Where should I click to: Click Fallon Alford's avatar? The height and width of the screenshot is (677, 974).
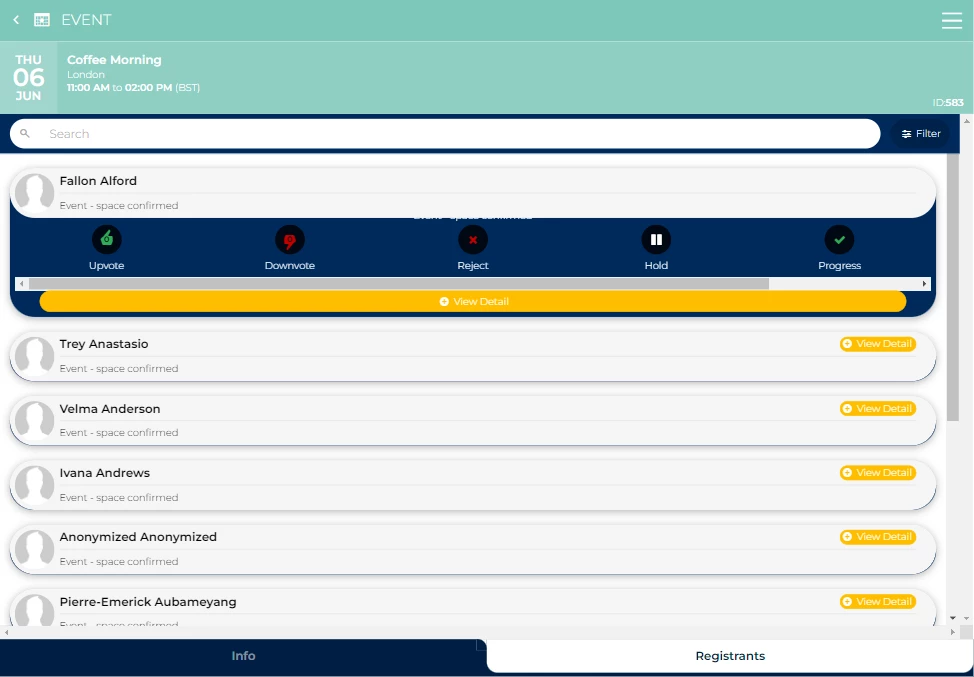(x=34, y=193)
